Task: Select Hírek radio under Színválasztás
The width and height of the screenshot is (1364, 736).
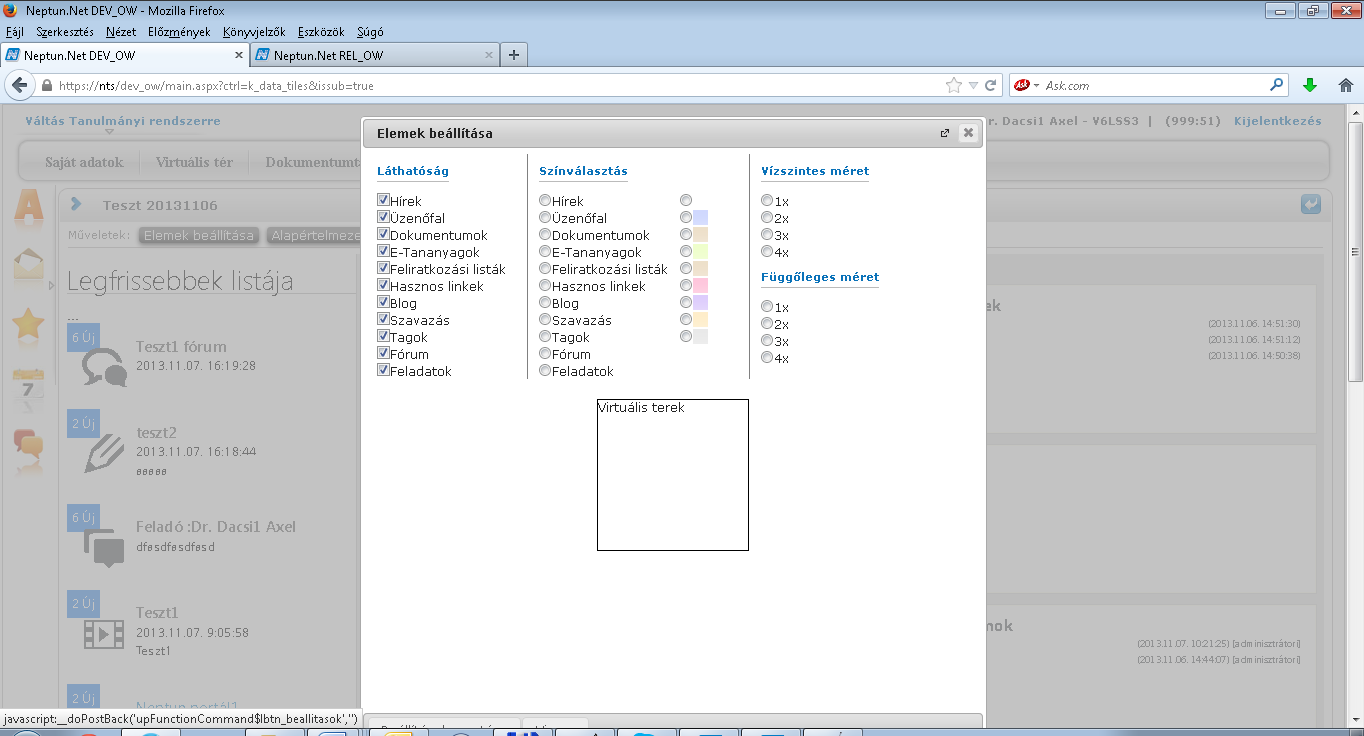Action: tap(545, 201)
